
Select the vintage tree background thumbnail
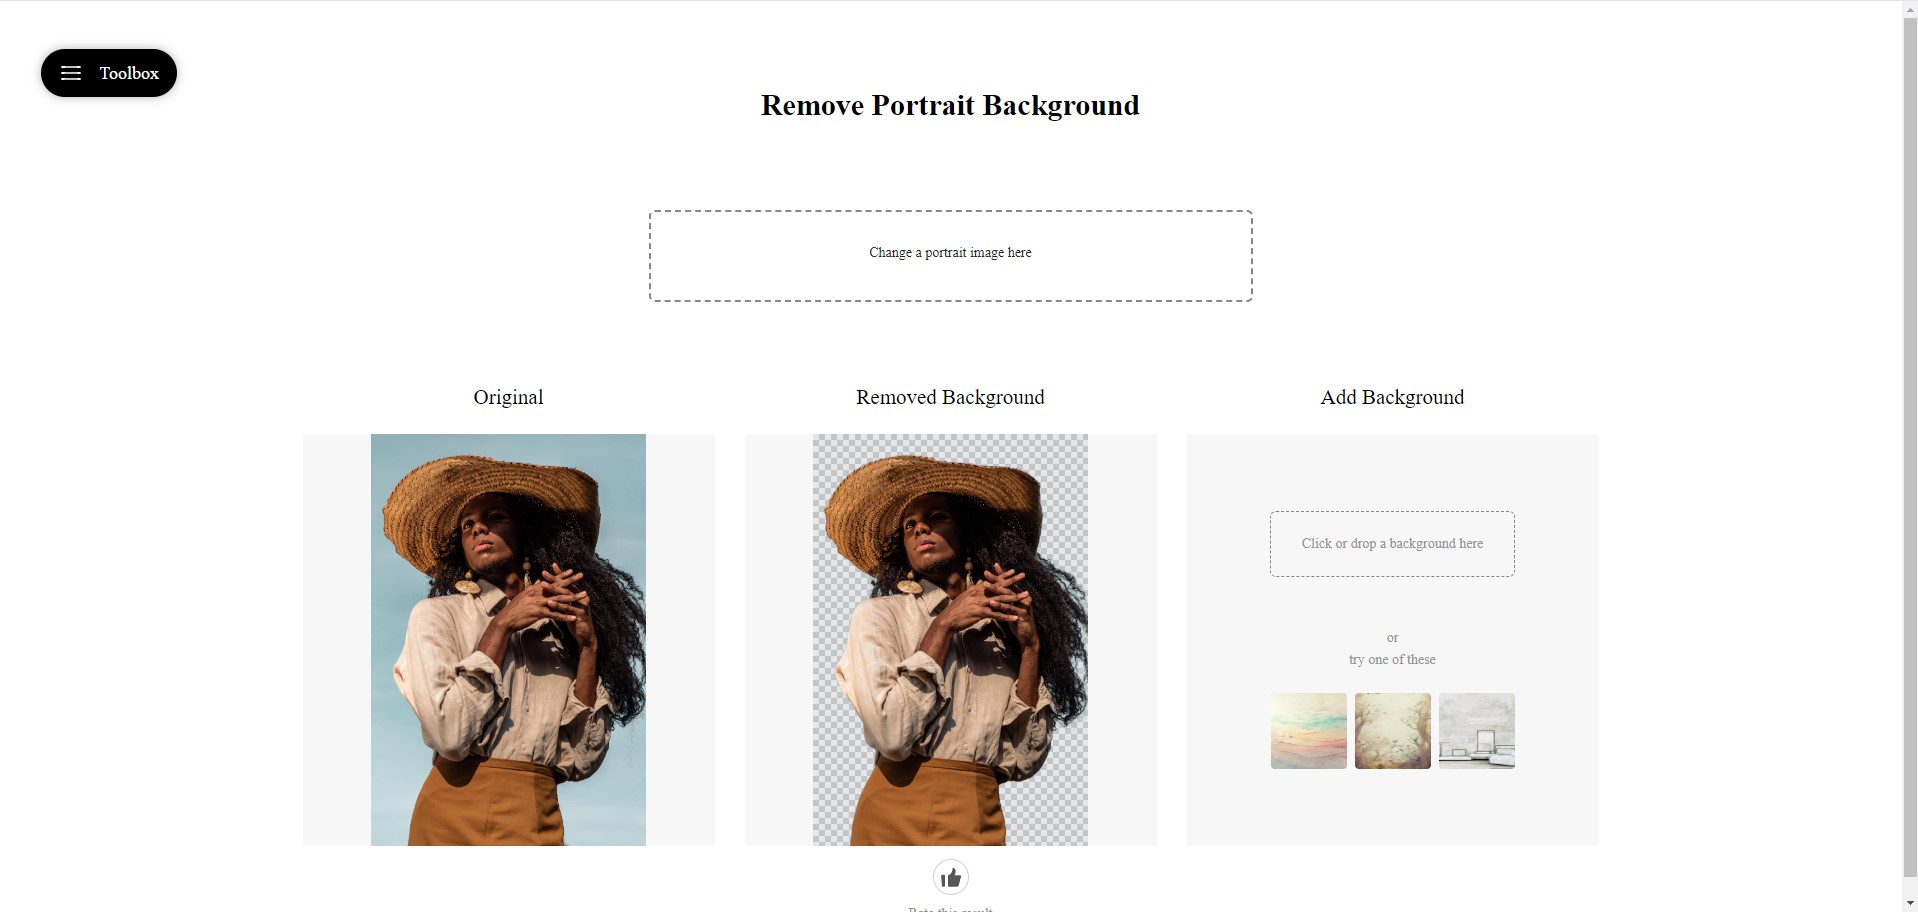point(1392,731)
